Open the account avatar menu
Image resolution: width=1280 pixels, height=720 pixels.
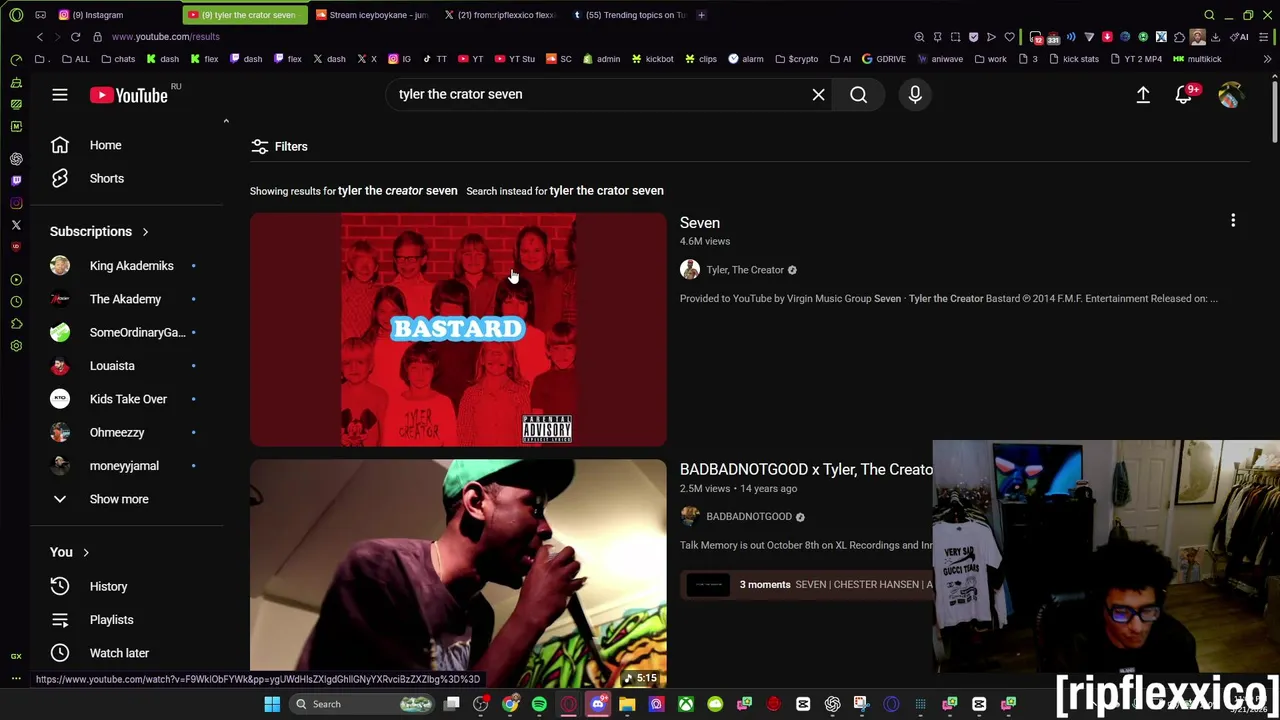(1230, 94)
